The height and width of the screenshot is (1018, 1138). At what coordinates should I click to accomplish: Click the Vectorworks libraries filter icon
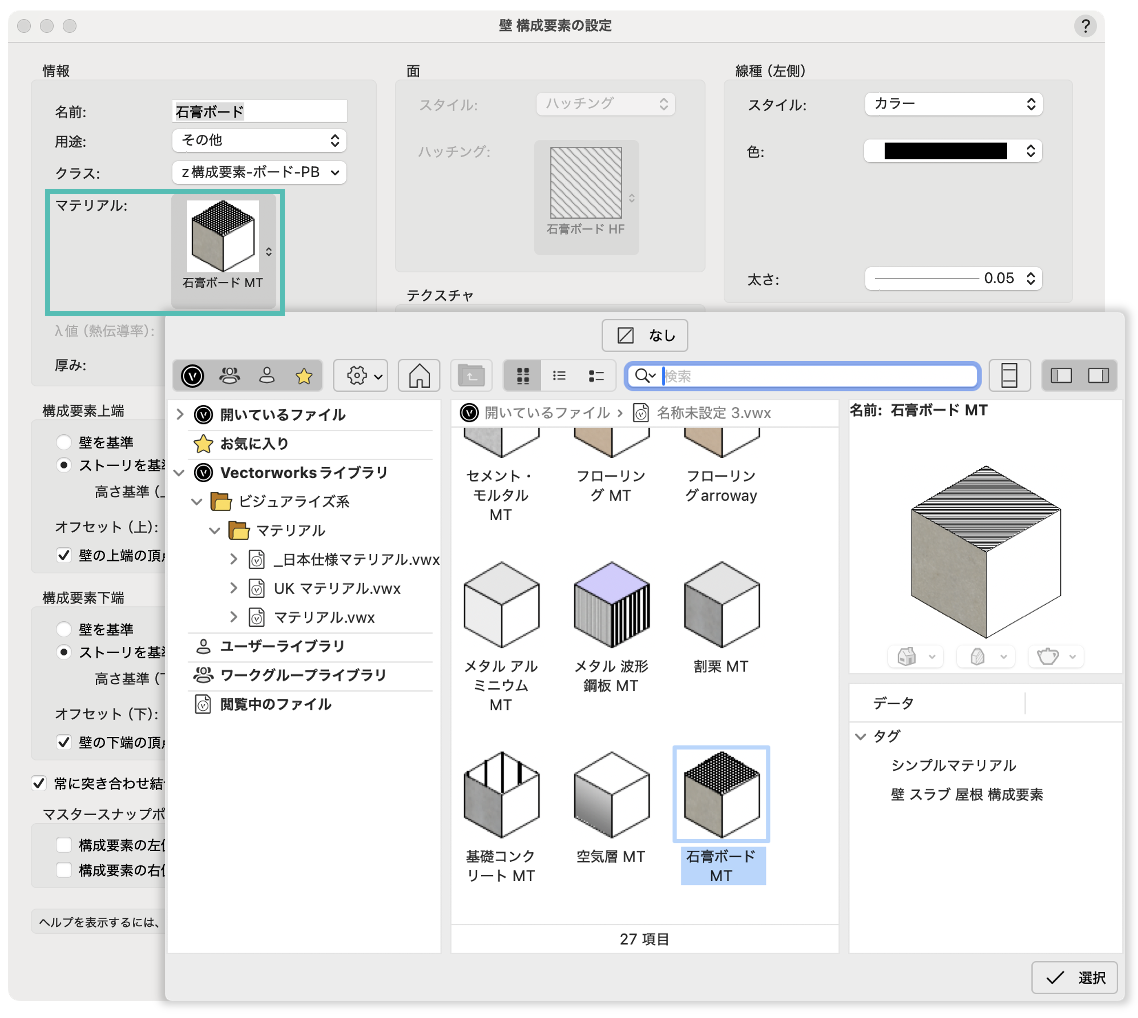click(x=194, y=376)
